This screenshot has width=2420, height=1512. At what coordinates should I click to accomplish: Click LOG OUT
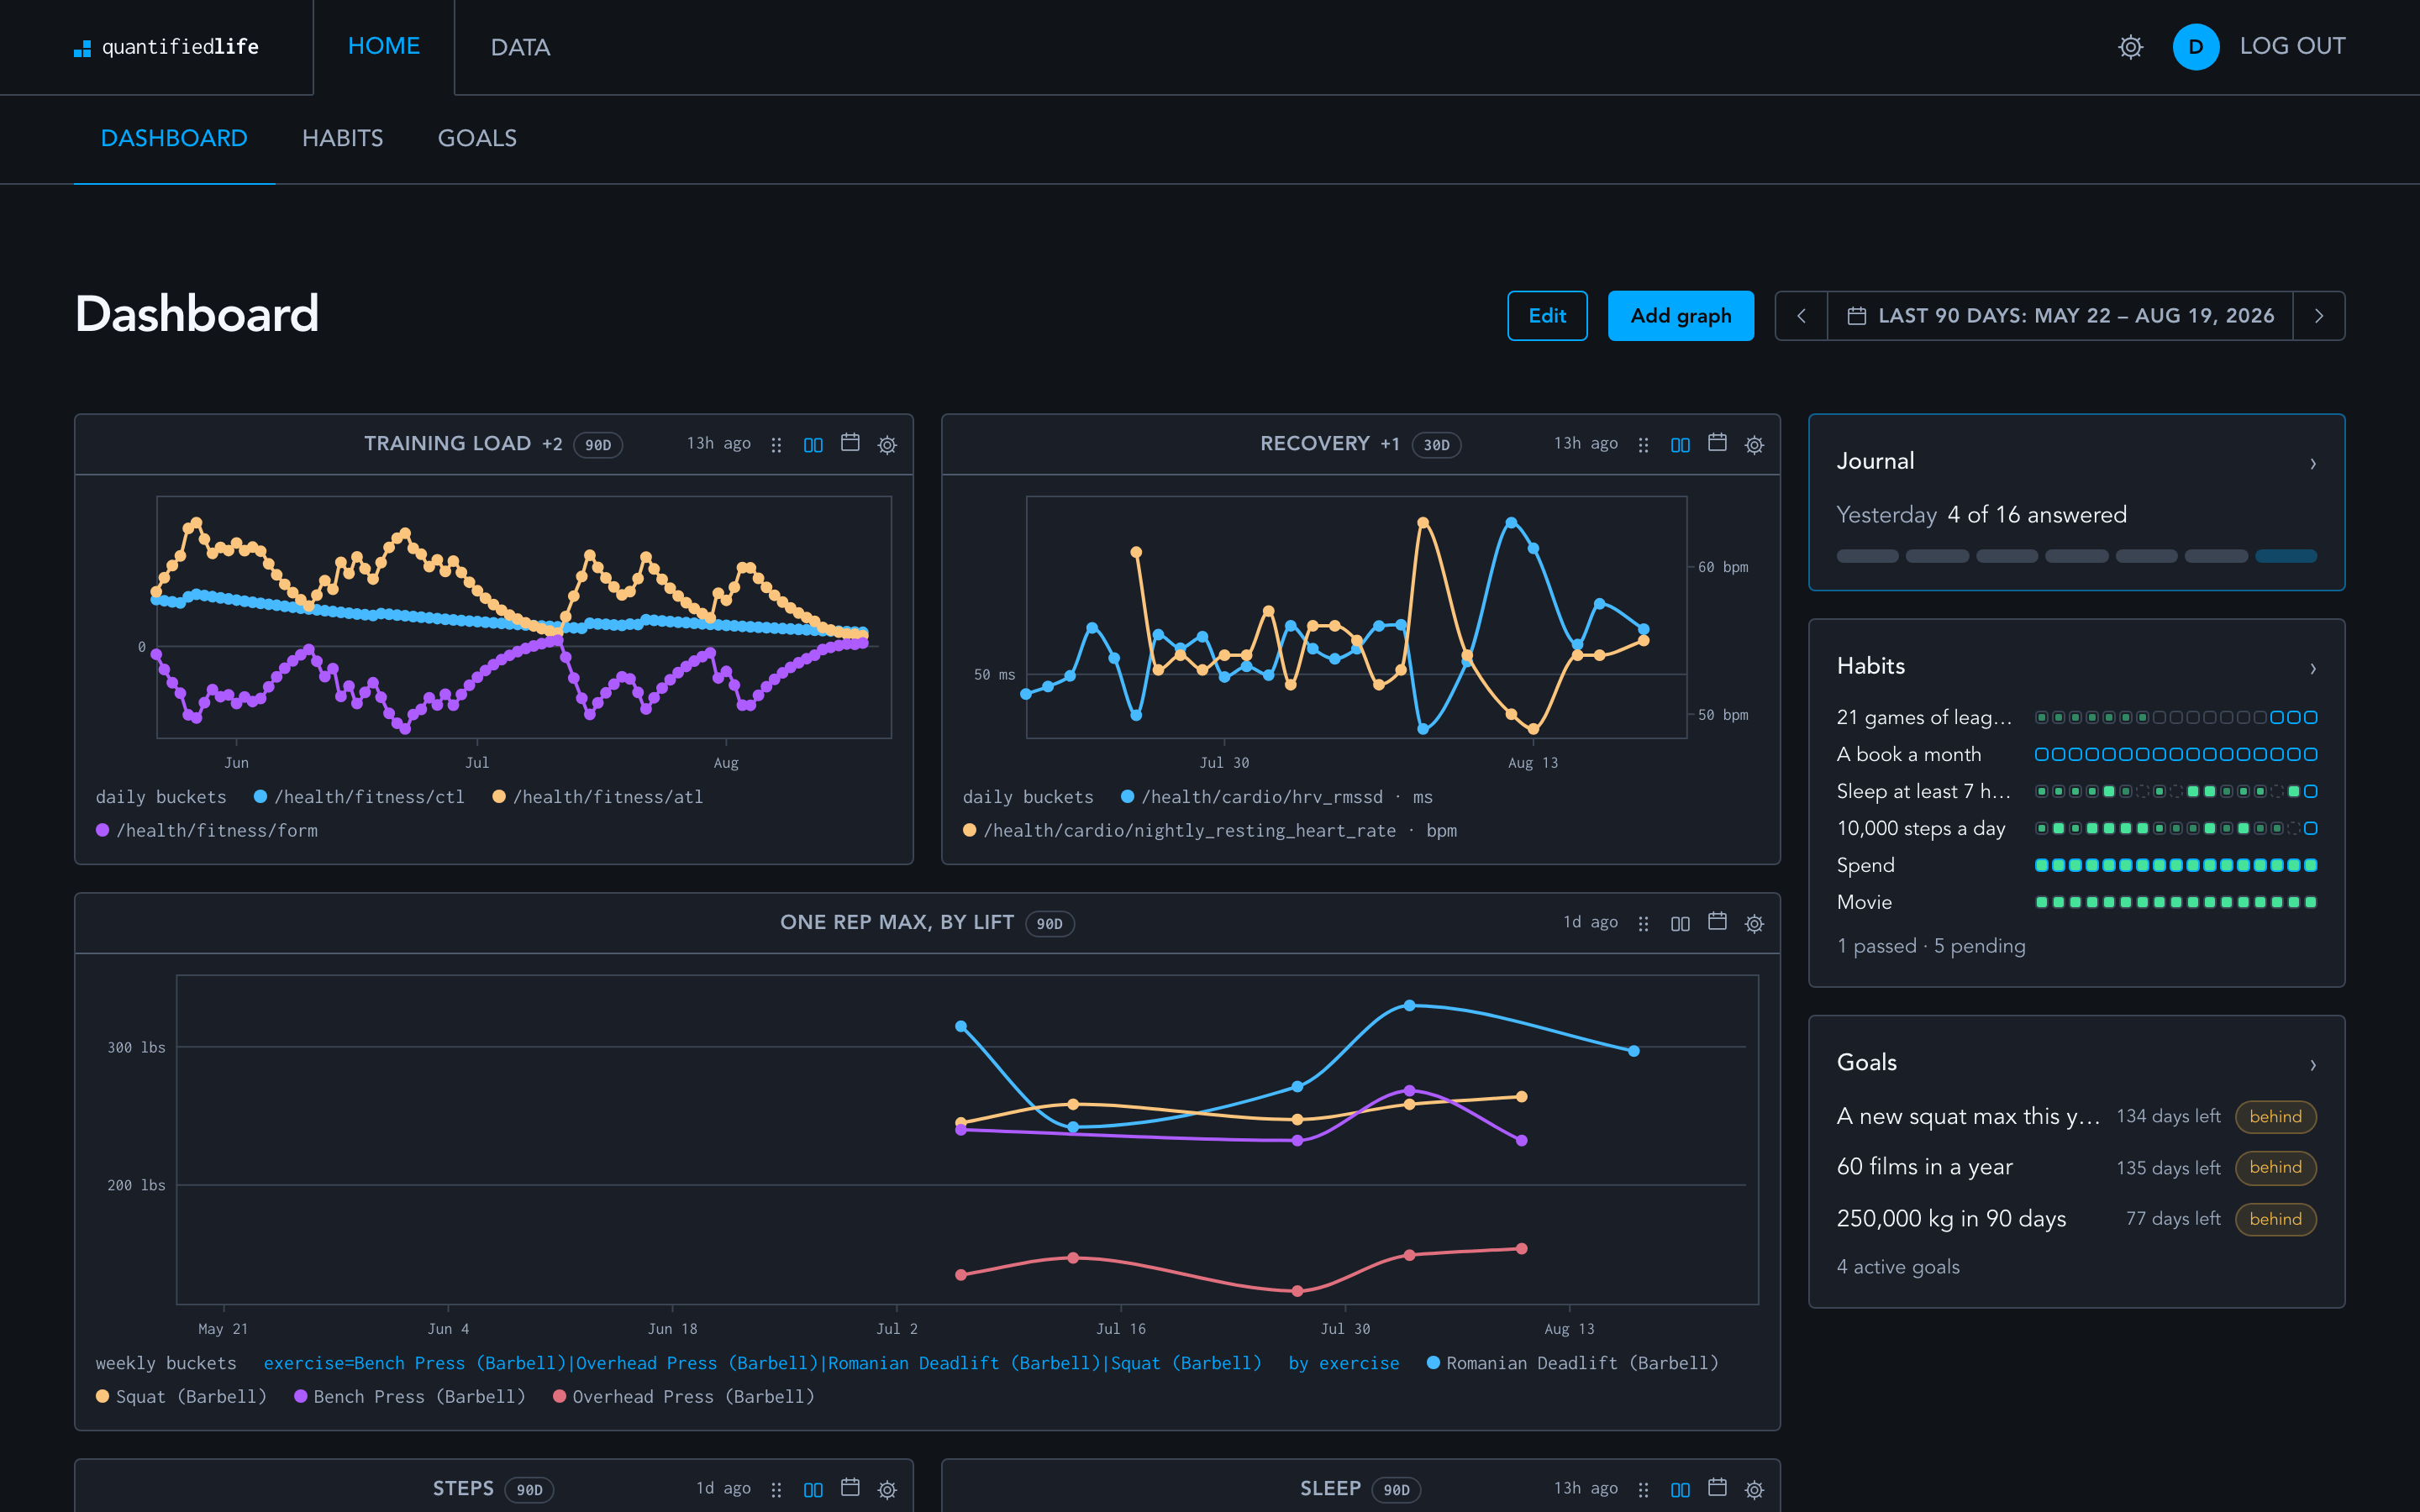click(2292, 46)
